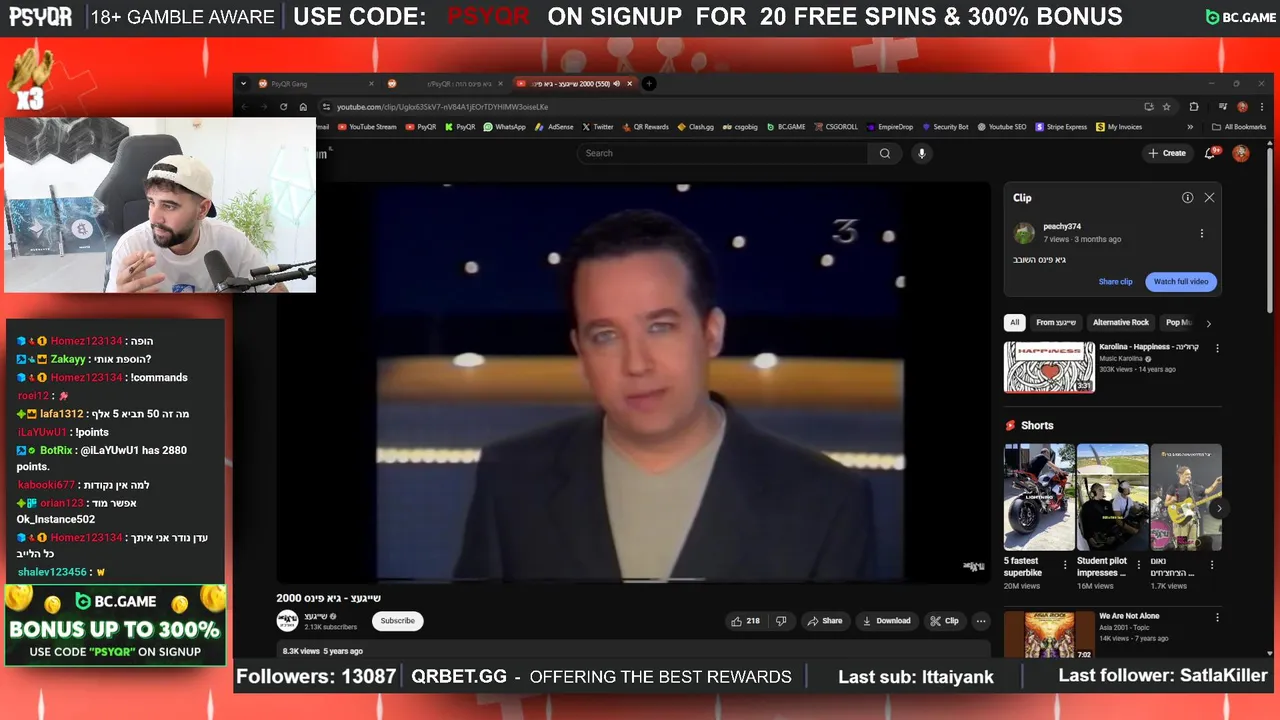Screen dimensions: 1280x720
Task: Click the Share button under the video
Action: 825,621
